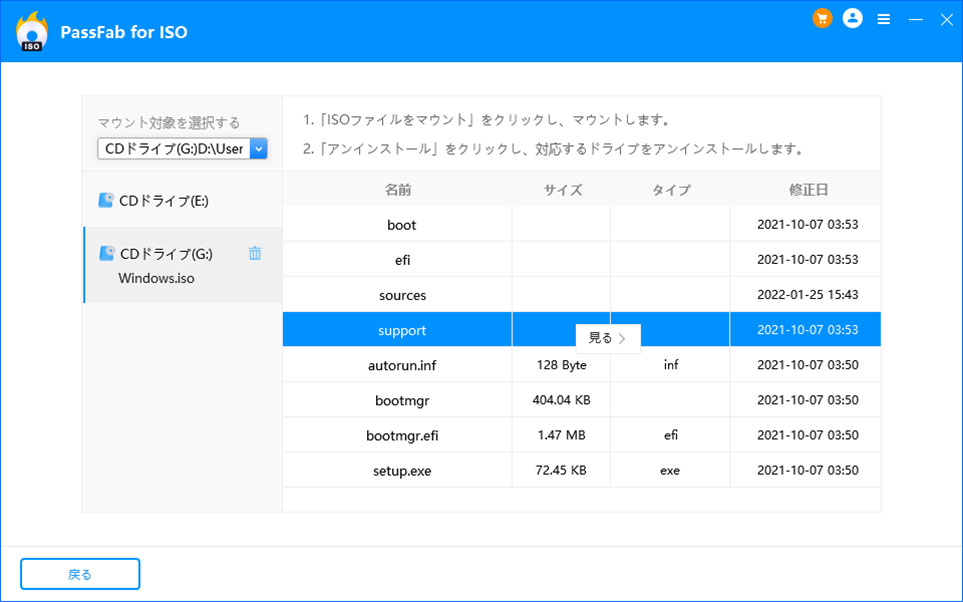This screenshot has height=602, width=963.
Task: Select the bootmgr.efi file name
Action: coord(402,436)
